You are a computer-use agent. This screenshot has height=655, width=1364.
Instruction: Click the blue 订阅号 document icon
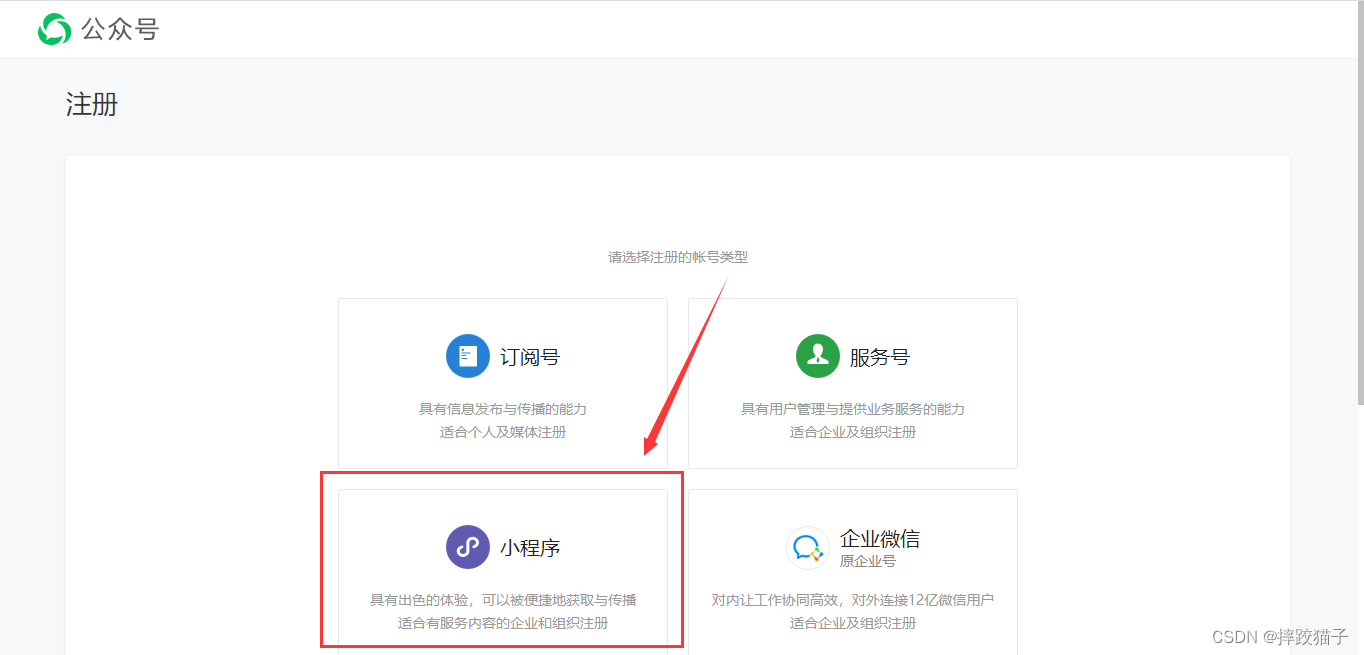[x=468, y=356]
